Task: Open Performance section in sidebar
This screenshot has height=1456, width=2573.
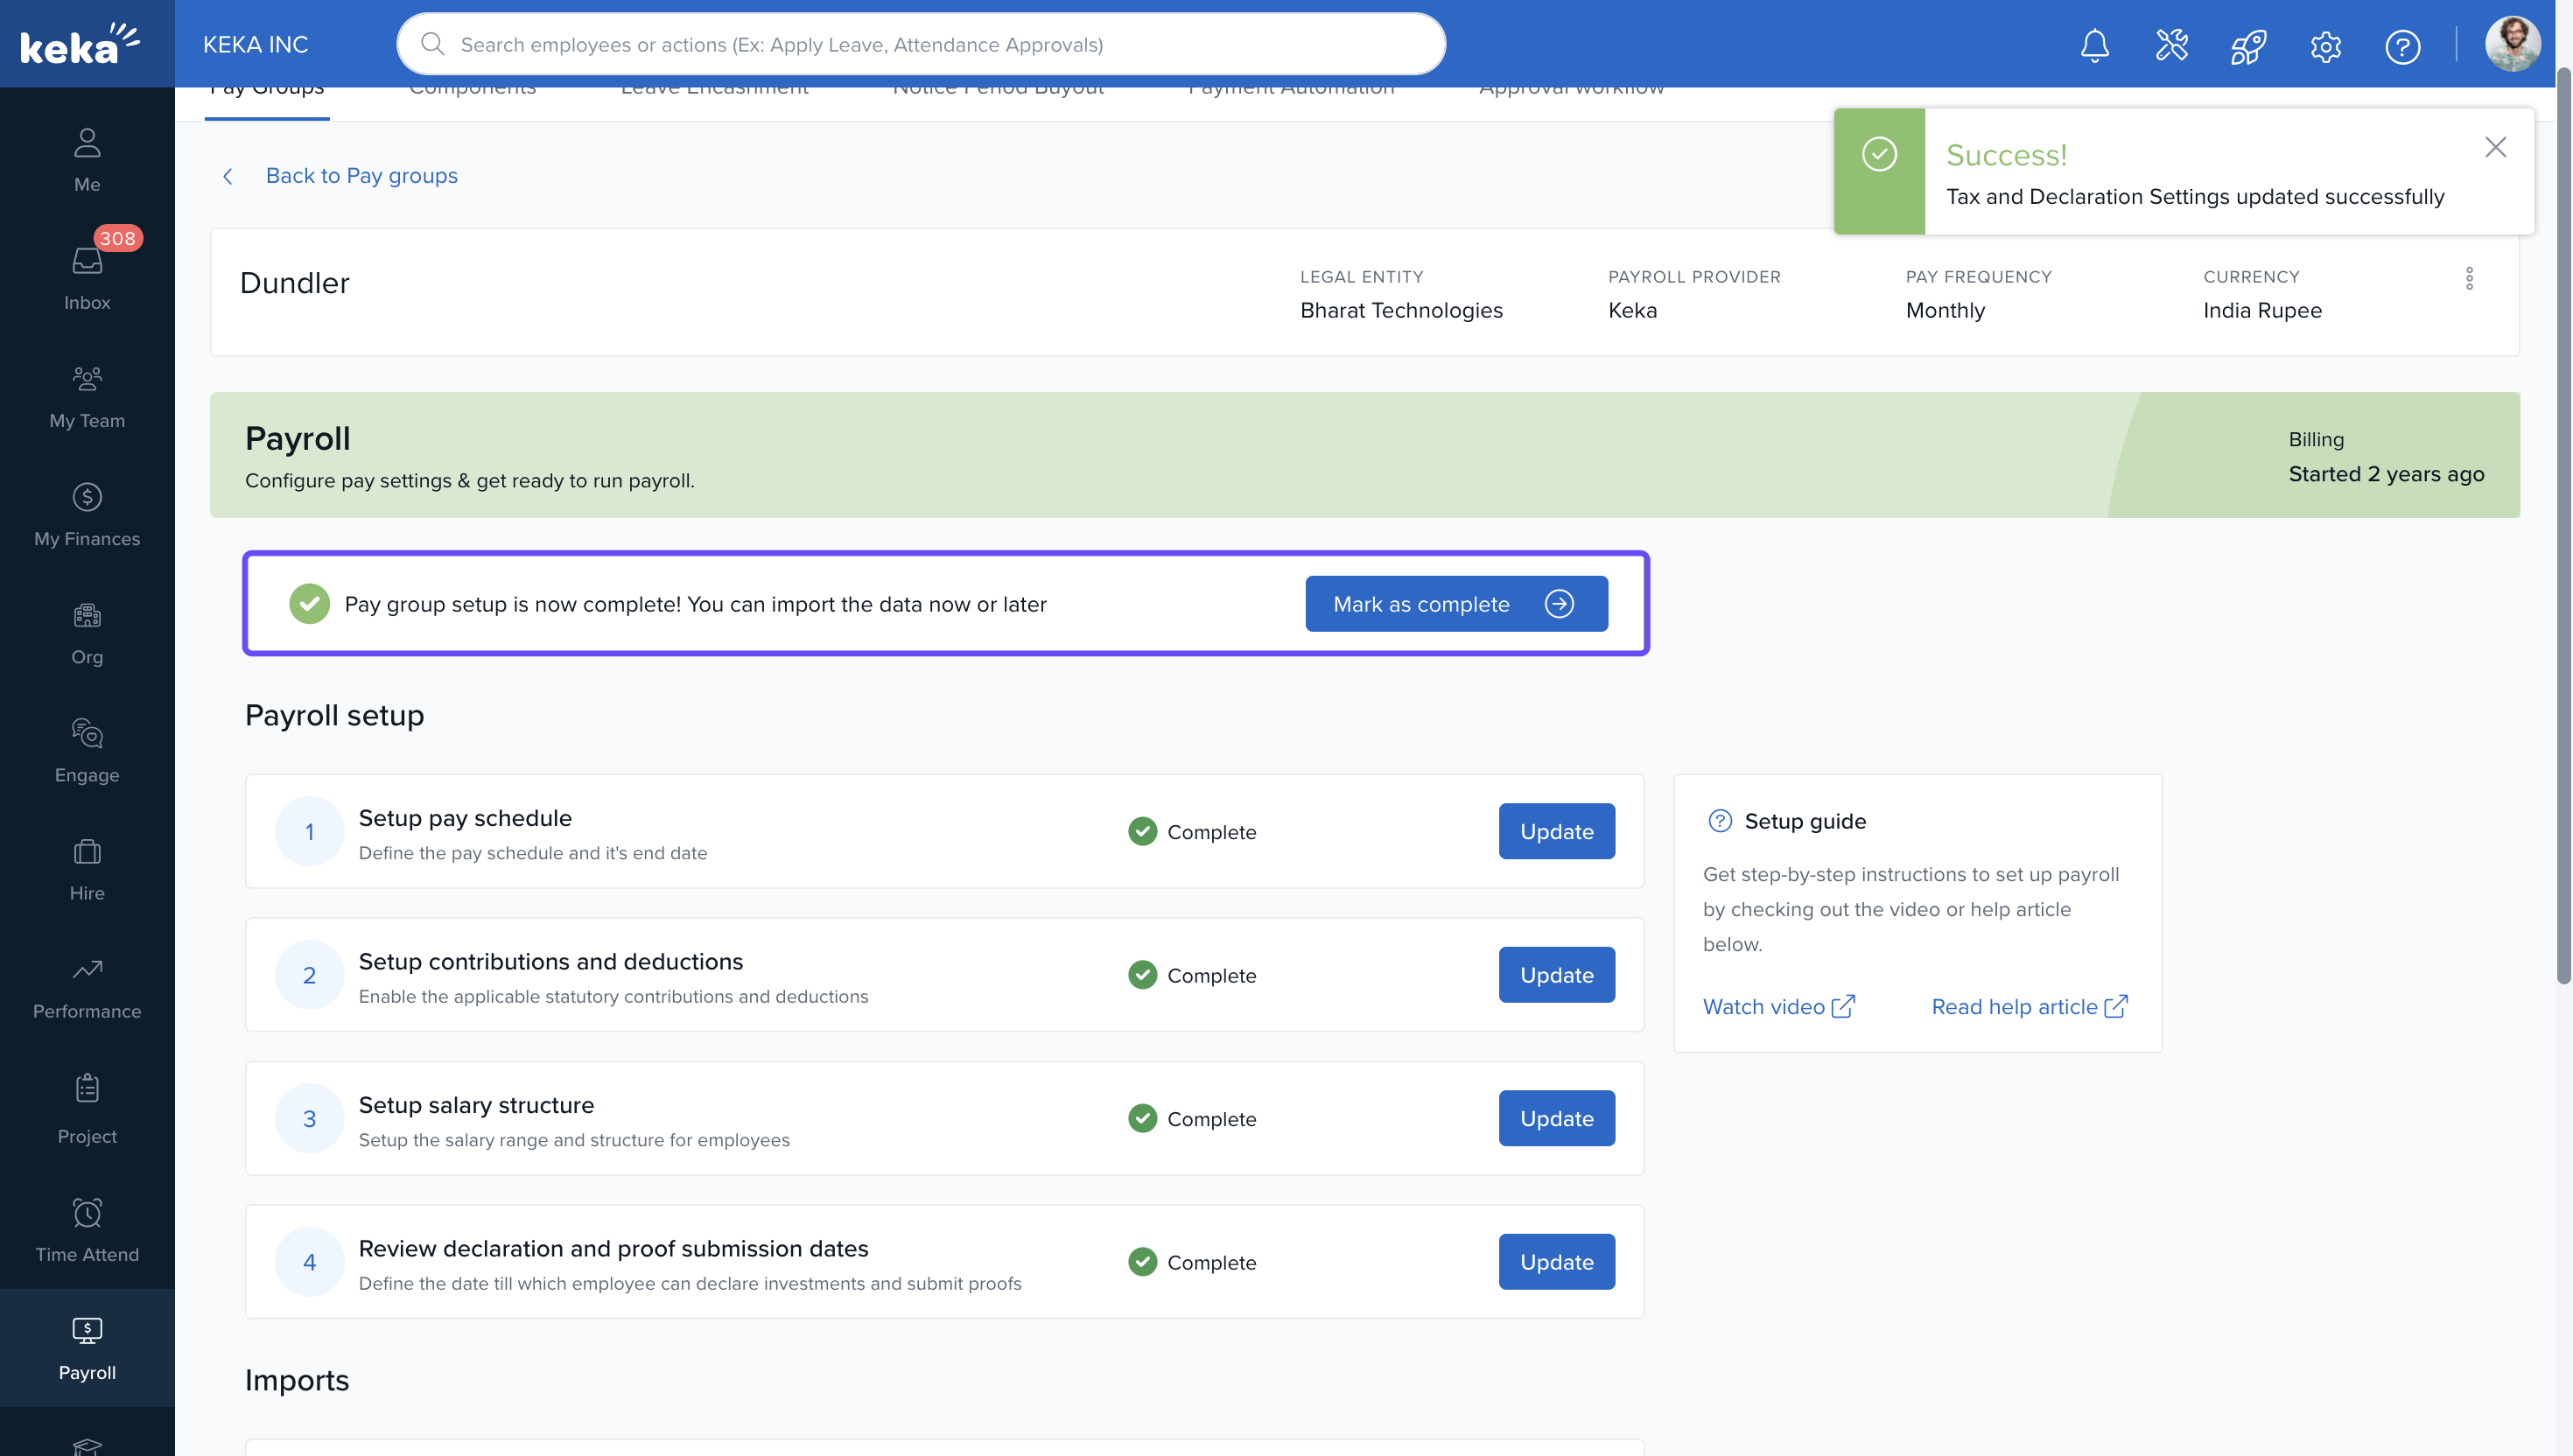Action: point(87,986)
